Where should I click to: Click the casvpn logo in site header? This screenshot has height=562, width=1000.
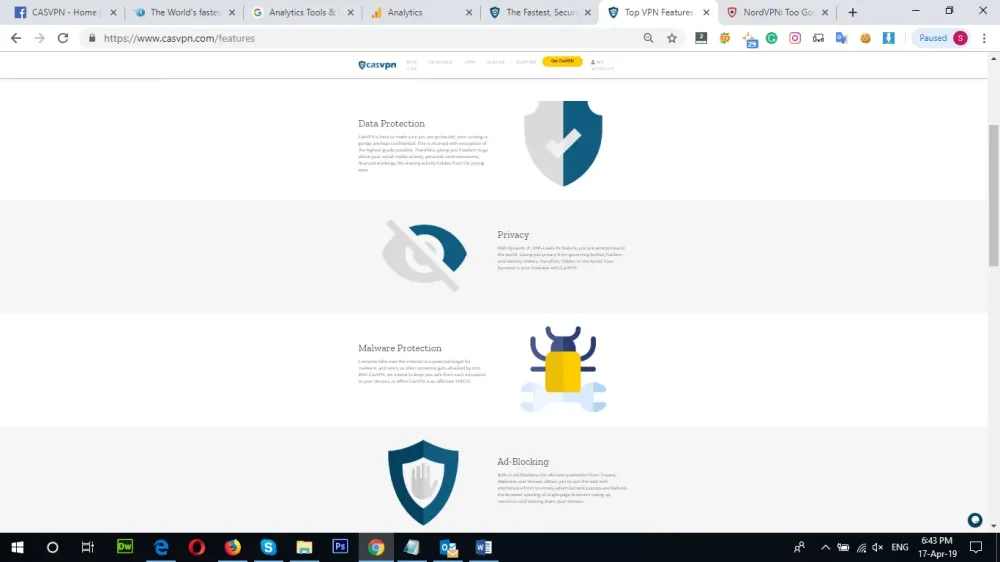(x=377, y=65)
